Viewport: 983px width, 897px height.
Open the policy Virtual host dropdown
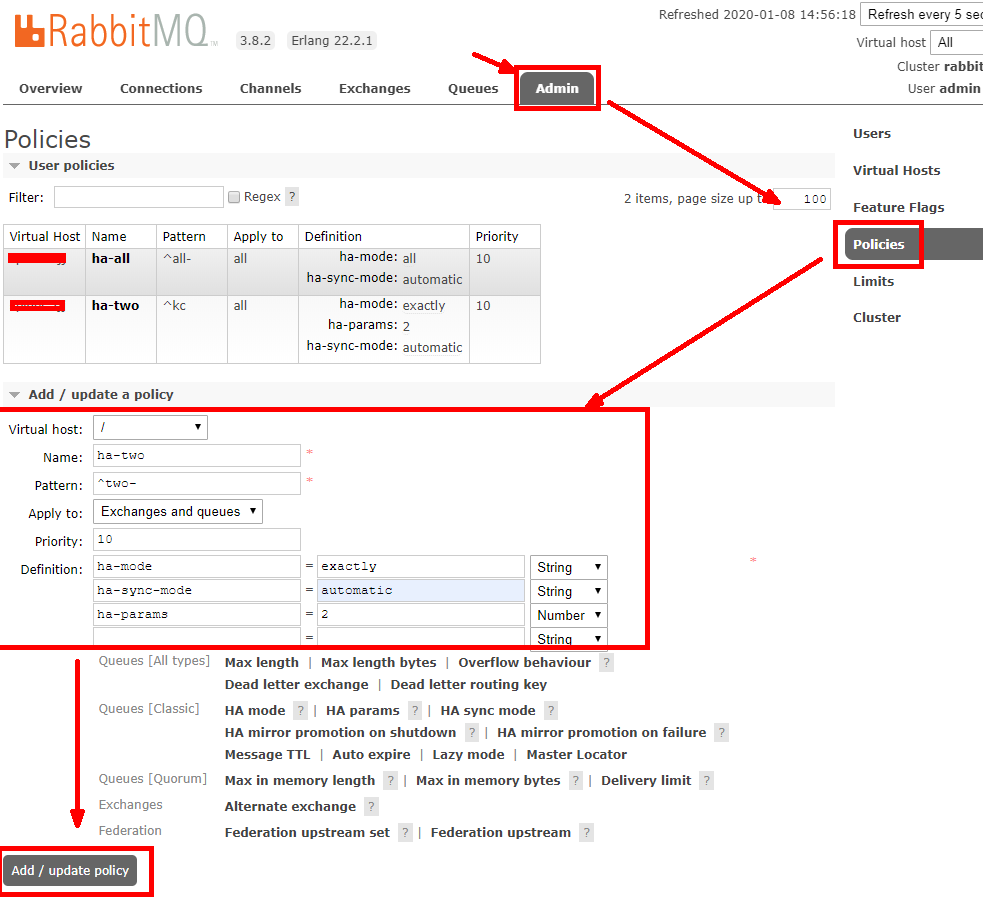click(x=150, y=428)
